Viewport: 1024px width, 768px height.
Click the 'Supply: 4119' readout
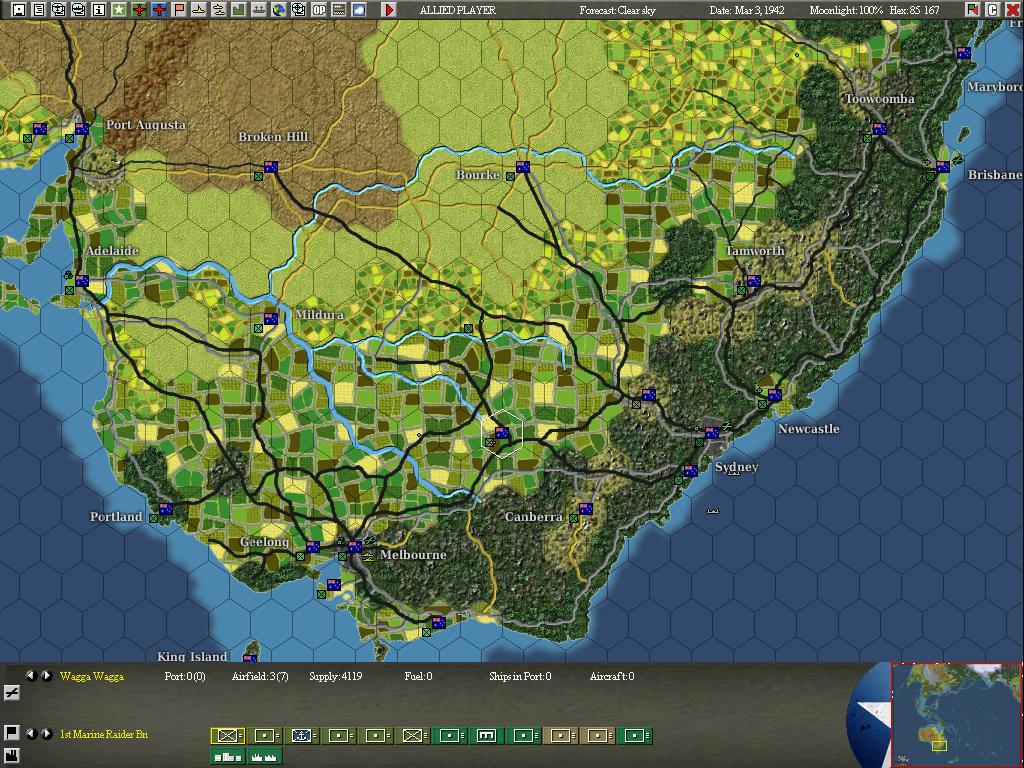pos(336,676)
